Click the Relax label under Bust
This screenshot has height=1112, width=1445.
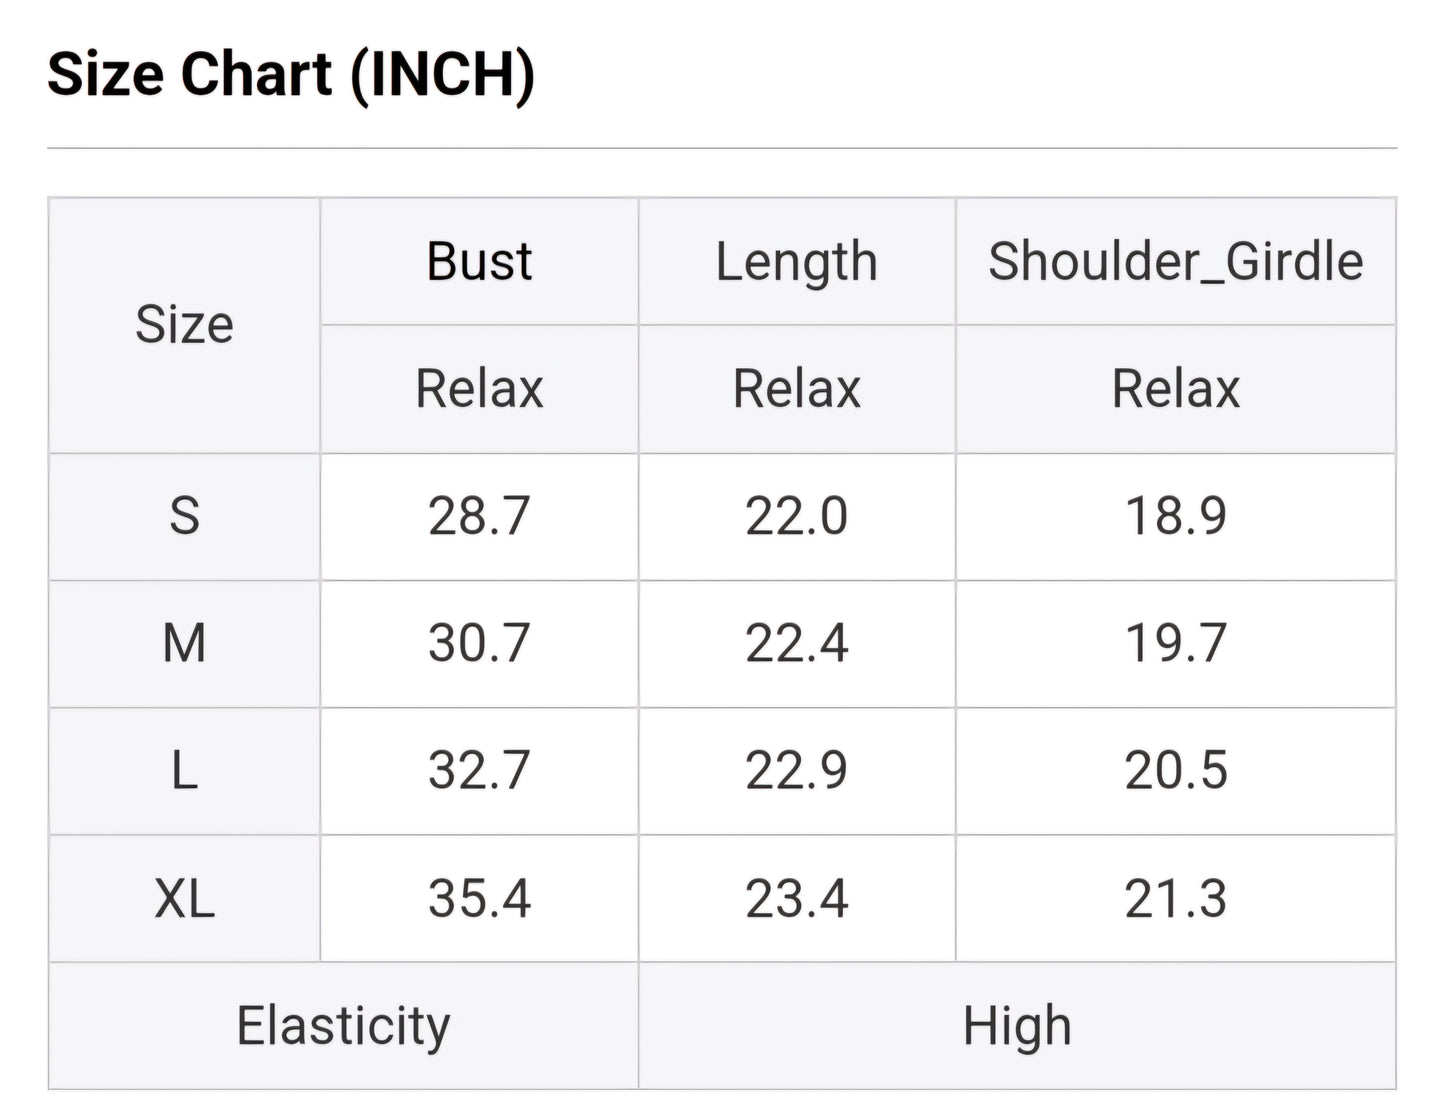pyautogui.click(x=479, y=389)
